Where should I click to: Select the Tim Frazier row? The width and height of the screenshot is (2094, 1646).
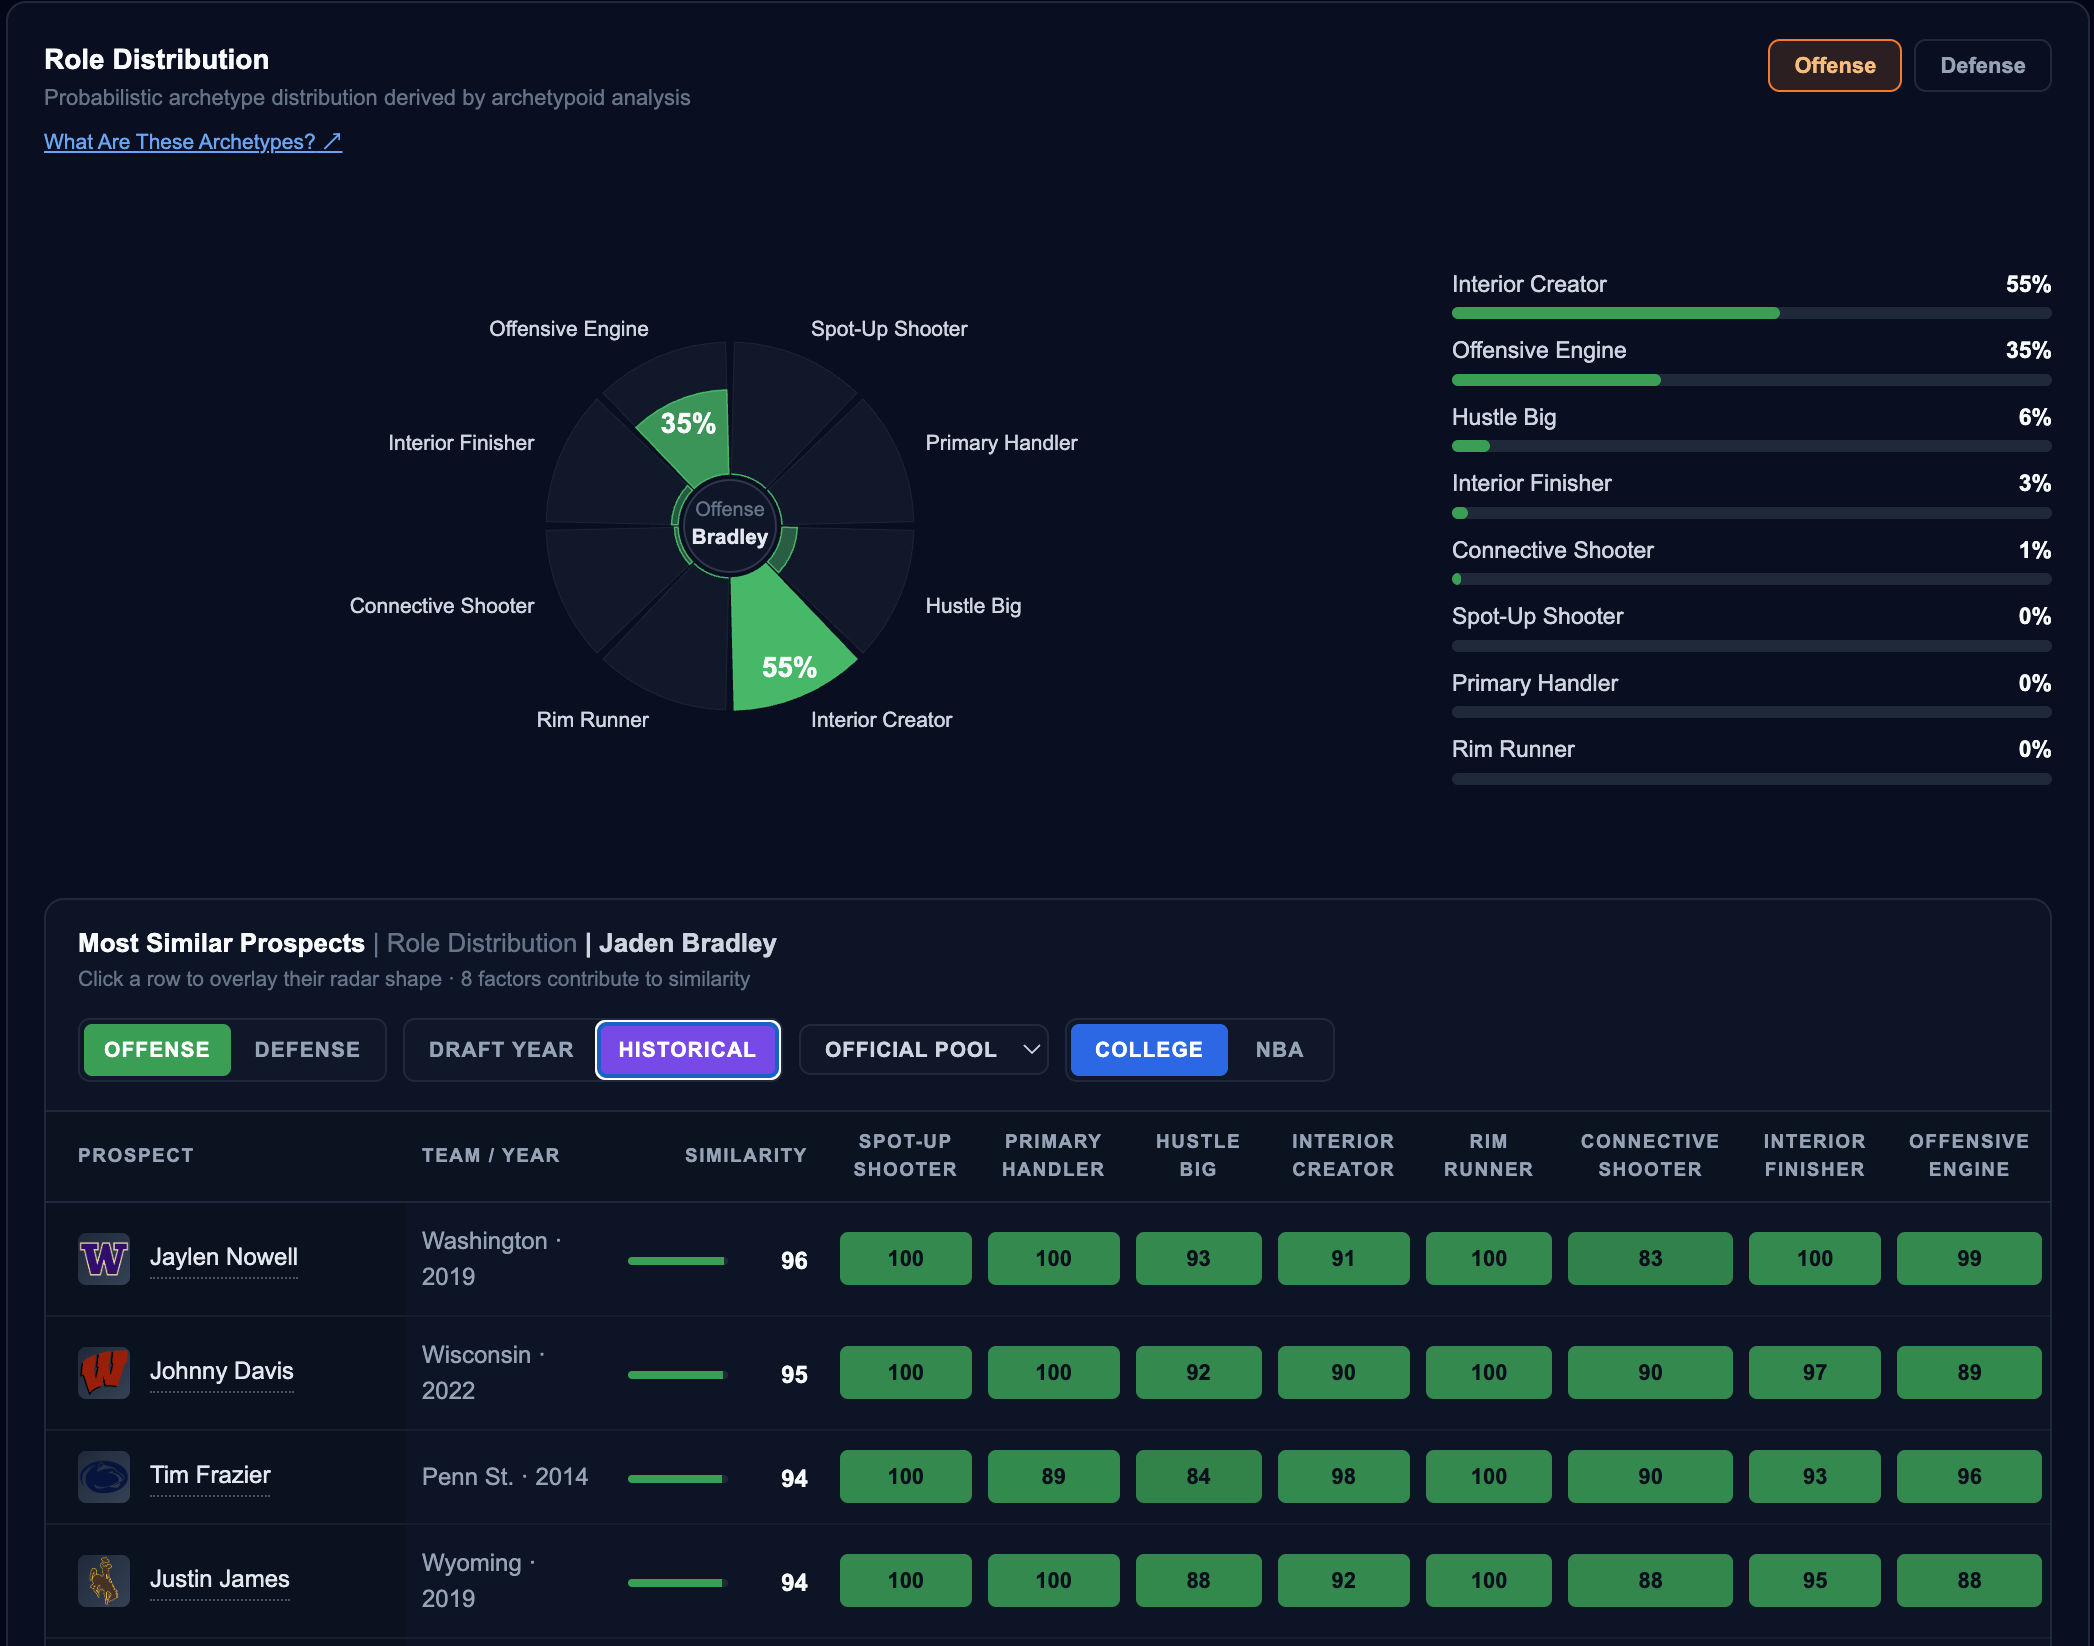click(x=1048, y=1476)
